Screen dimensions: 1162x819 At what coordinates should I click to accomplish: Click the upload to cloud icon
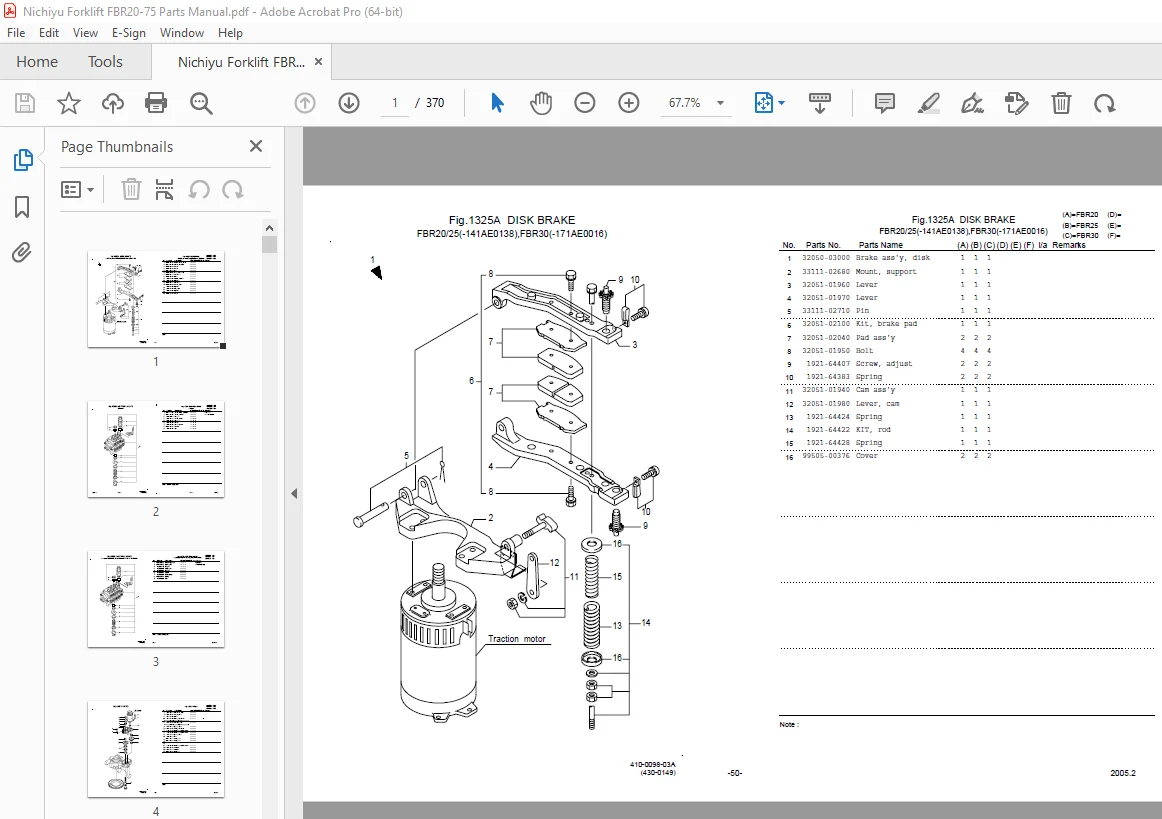113,103
